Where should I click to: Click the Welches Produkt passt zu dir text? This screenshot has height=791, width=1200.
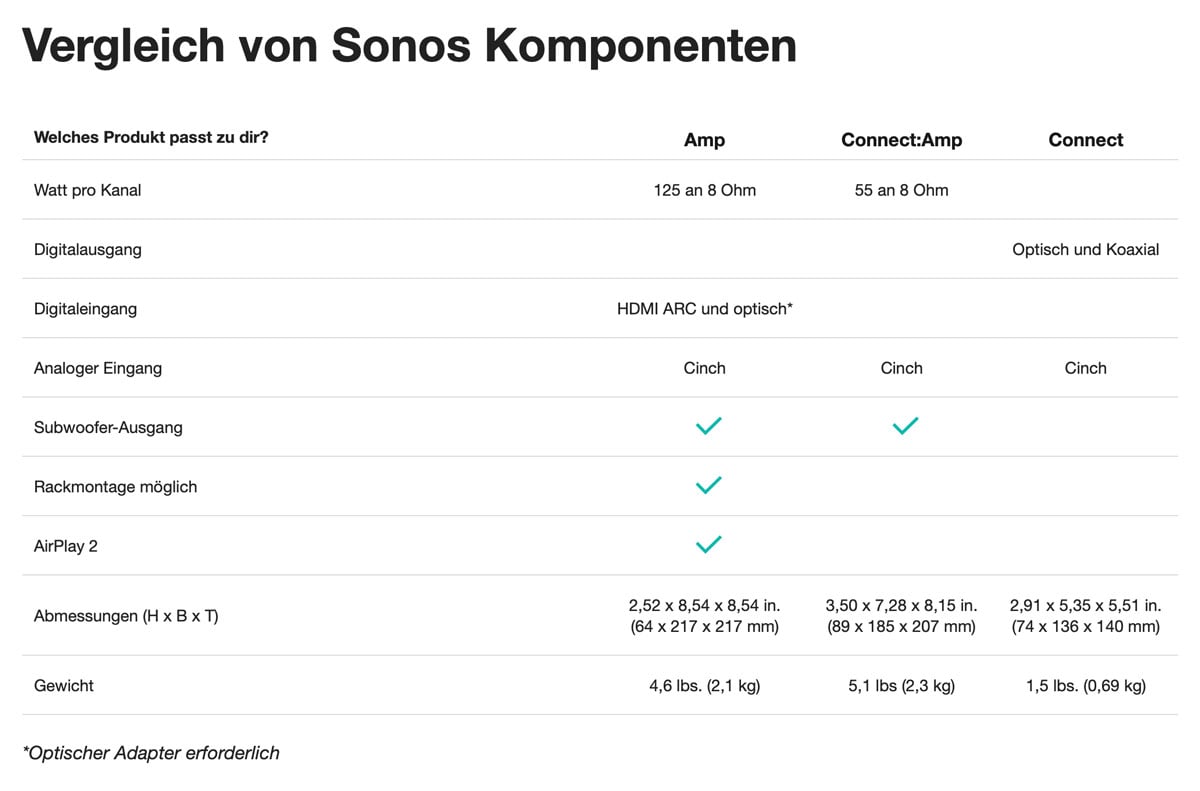click(151, 138)
